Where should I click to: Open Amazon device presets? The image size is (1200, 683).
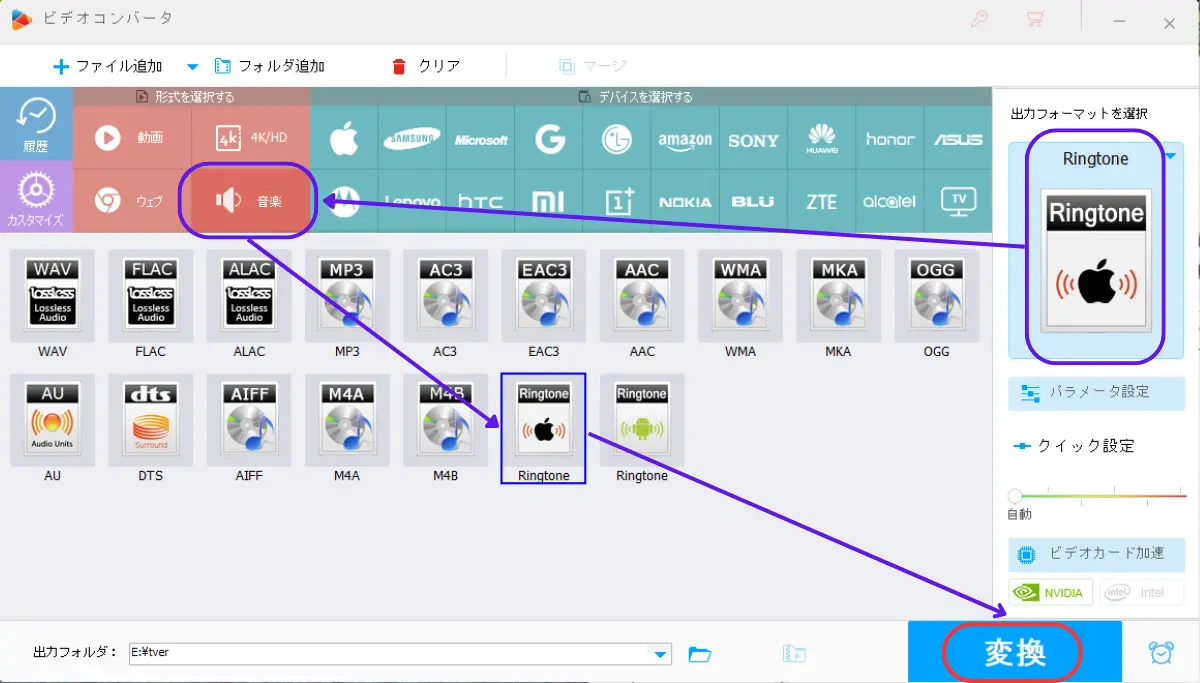(x=685, y=139)
